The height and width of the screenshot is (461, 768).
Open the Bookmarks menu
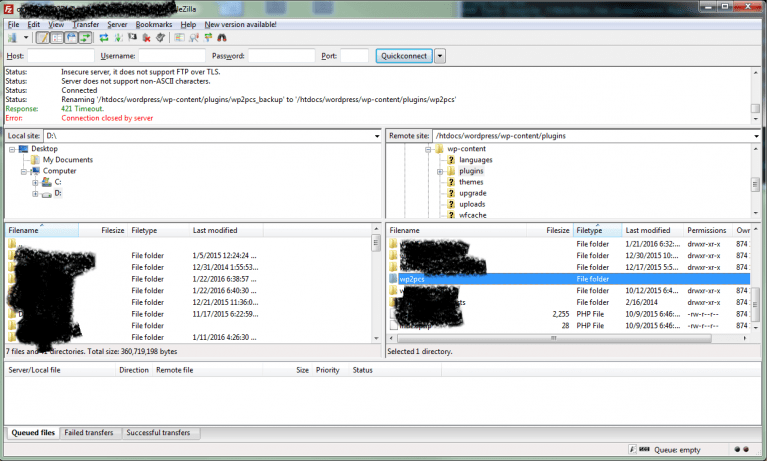pos(153,23)
